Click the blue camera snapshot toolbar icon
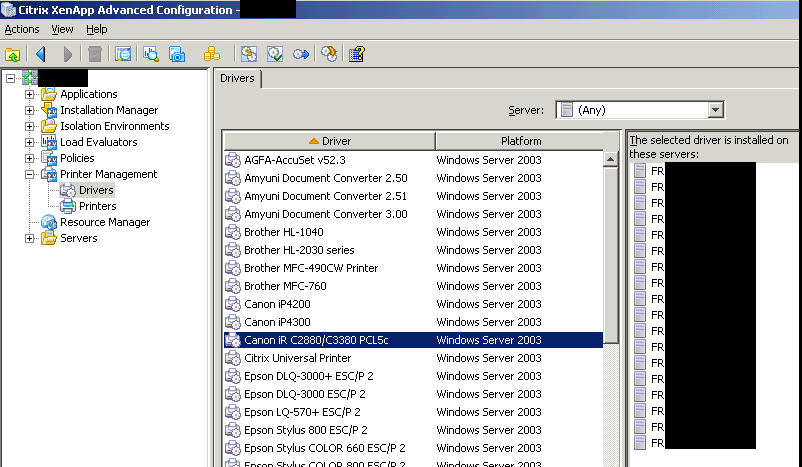The width and height of the screenshot is (802, 467). coord(177,54)
